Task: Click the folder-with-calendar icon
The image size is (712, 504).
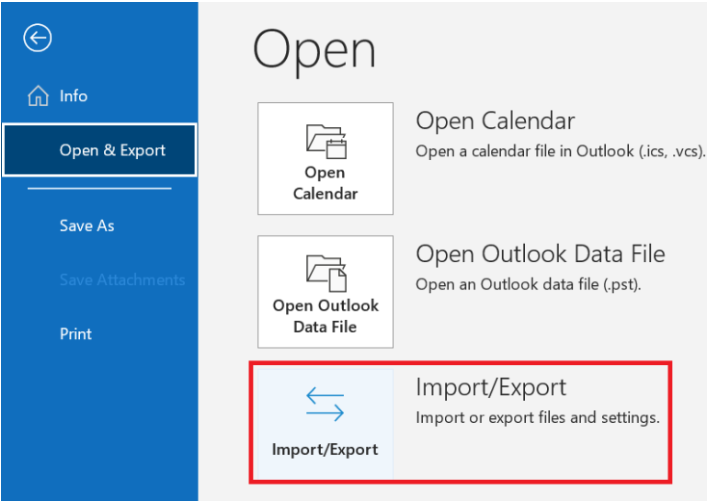Action: point(326,141)
